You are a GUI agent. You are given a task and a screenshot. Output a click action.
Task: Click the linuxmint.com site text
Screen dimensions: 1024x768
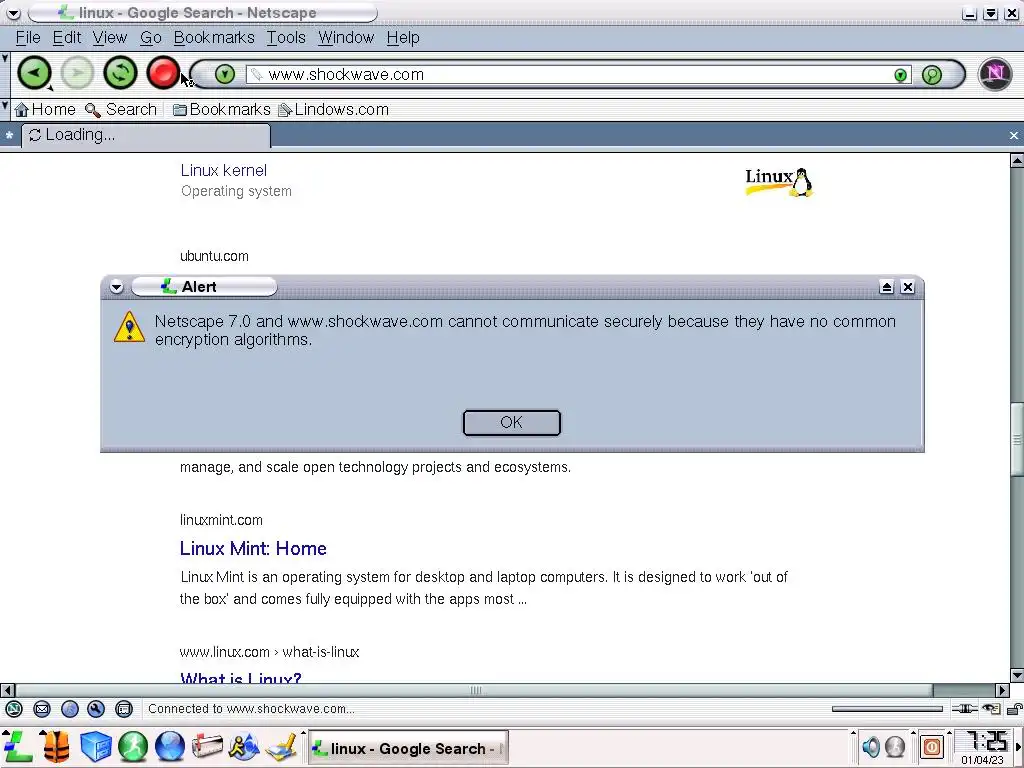(x=221, y=520)
